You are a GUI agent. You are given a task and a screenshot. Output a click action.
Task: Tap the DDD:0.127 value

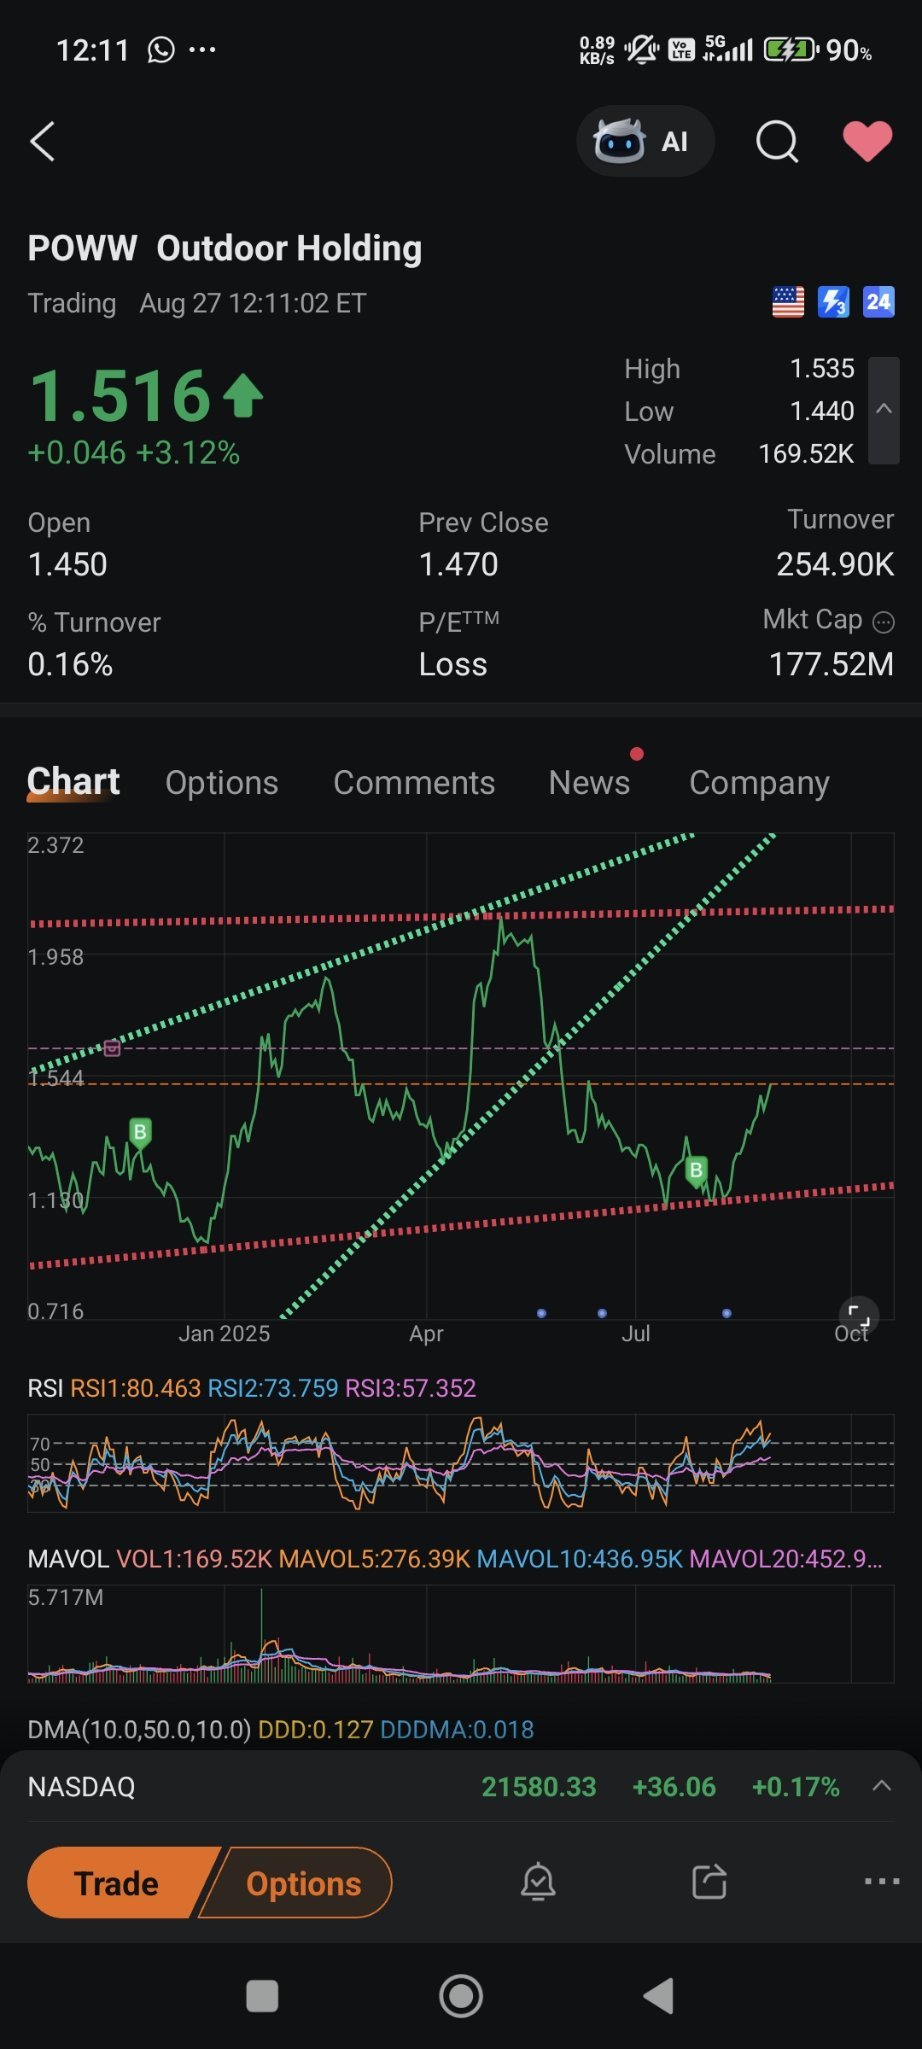coord(315,1730)
